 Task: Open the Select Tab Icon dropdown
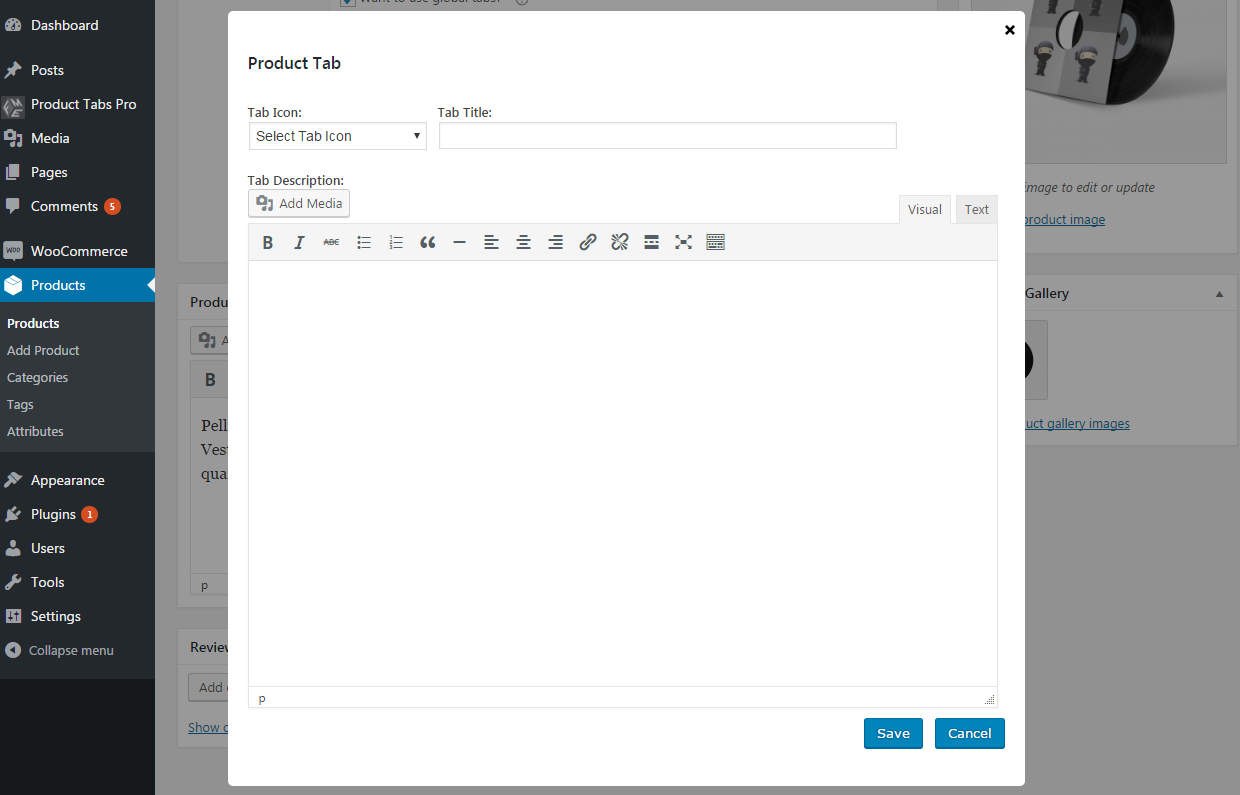coord(338,136)
